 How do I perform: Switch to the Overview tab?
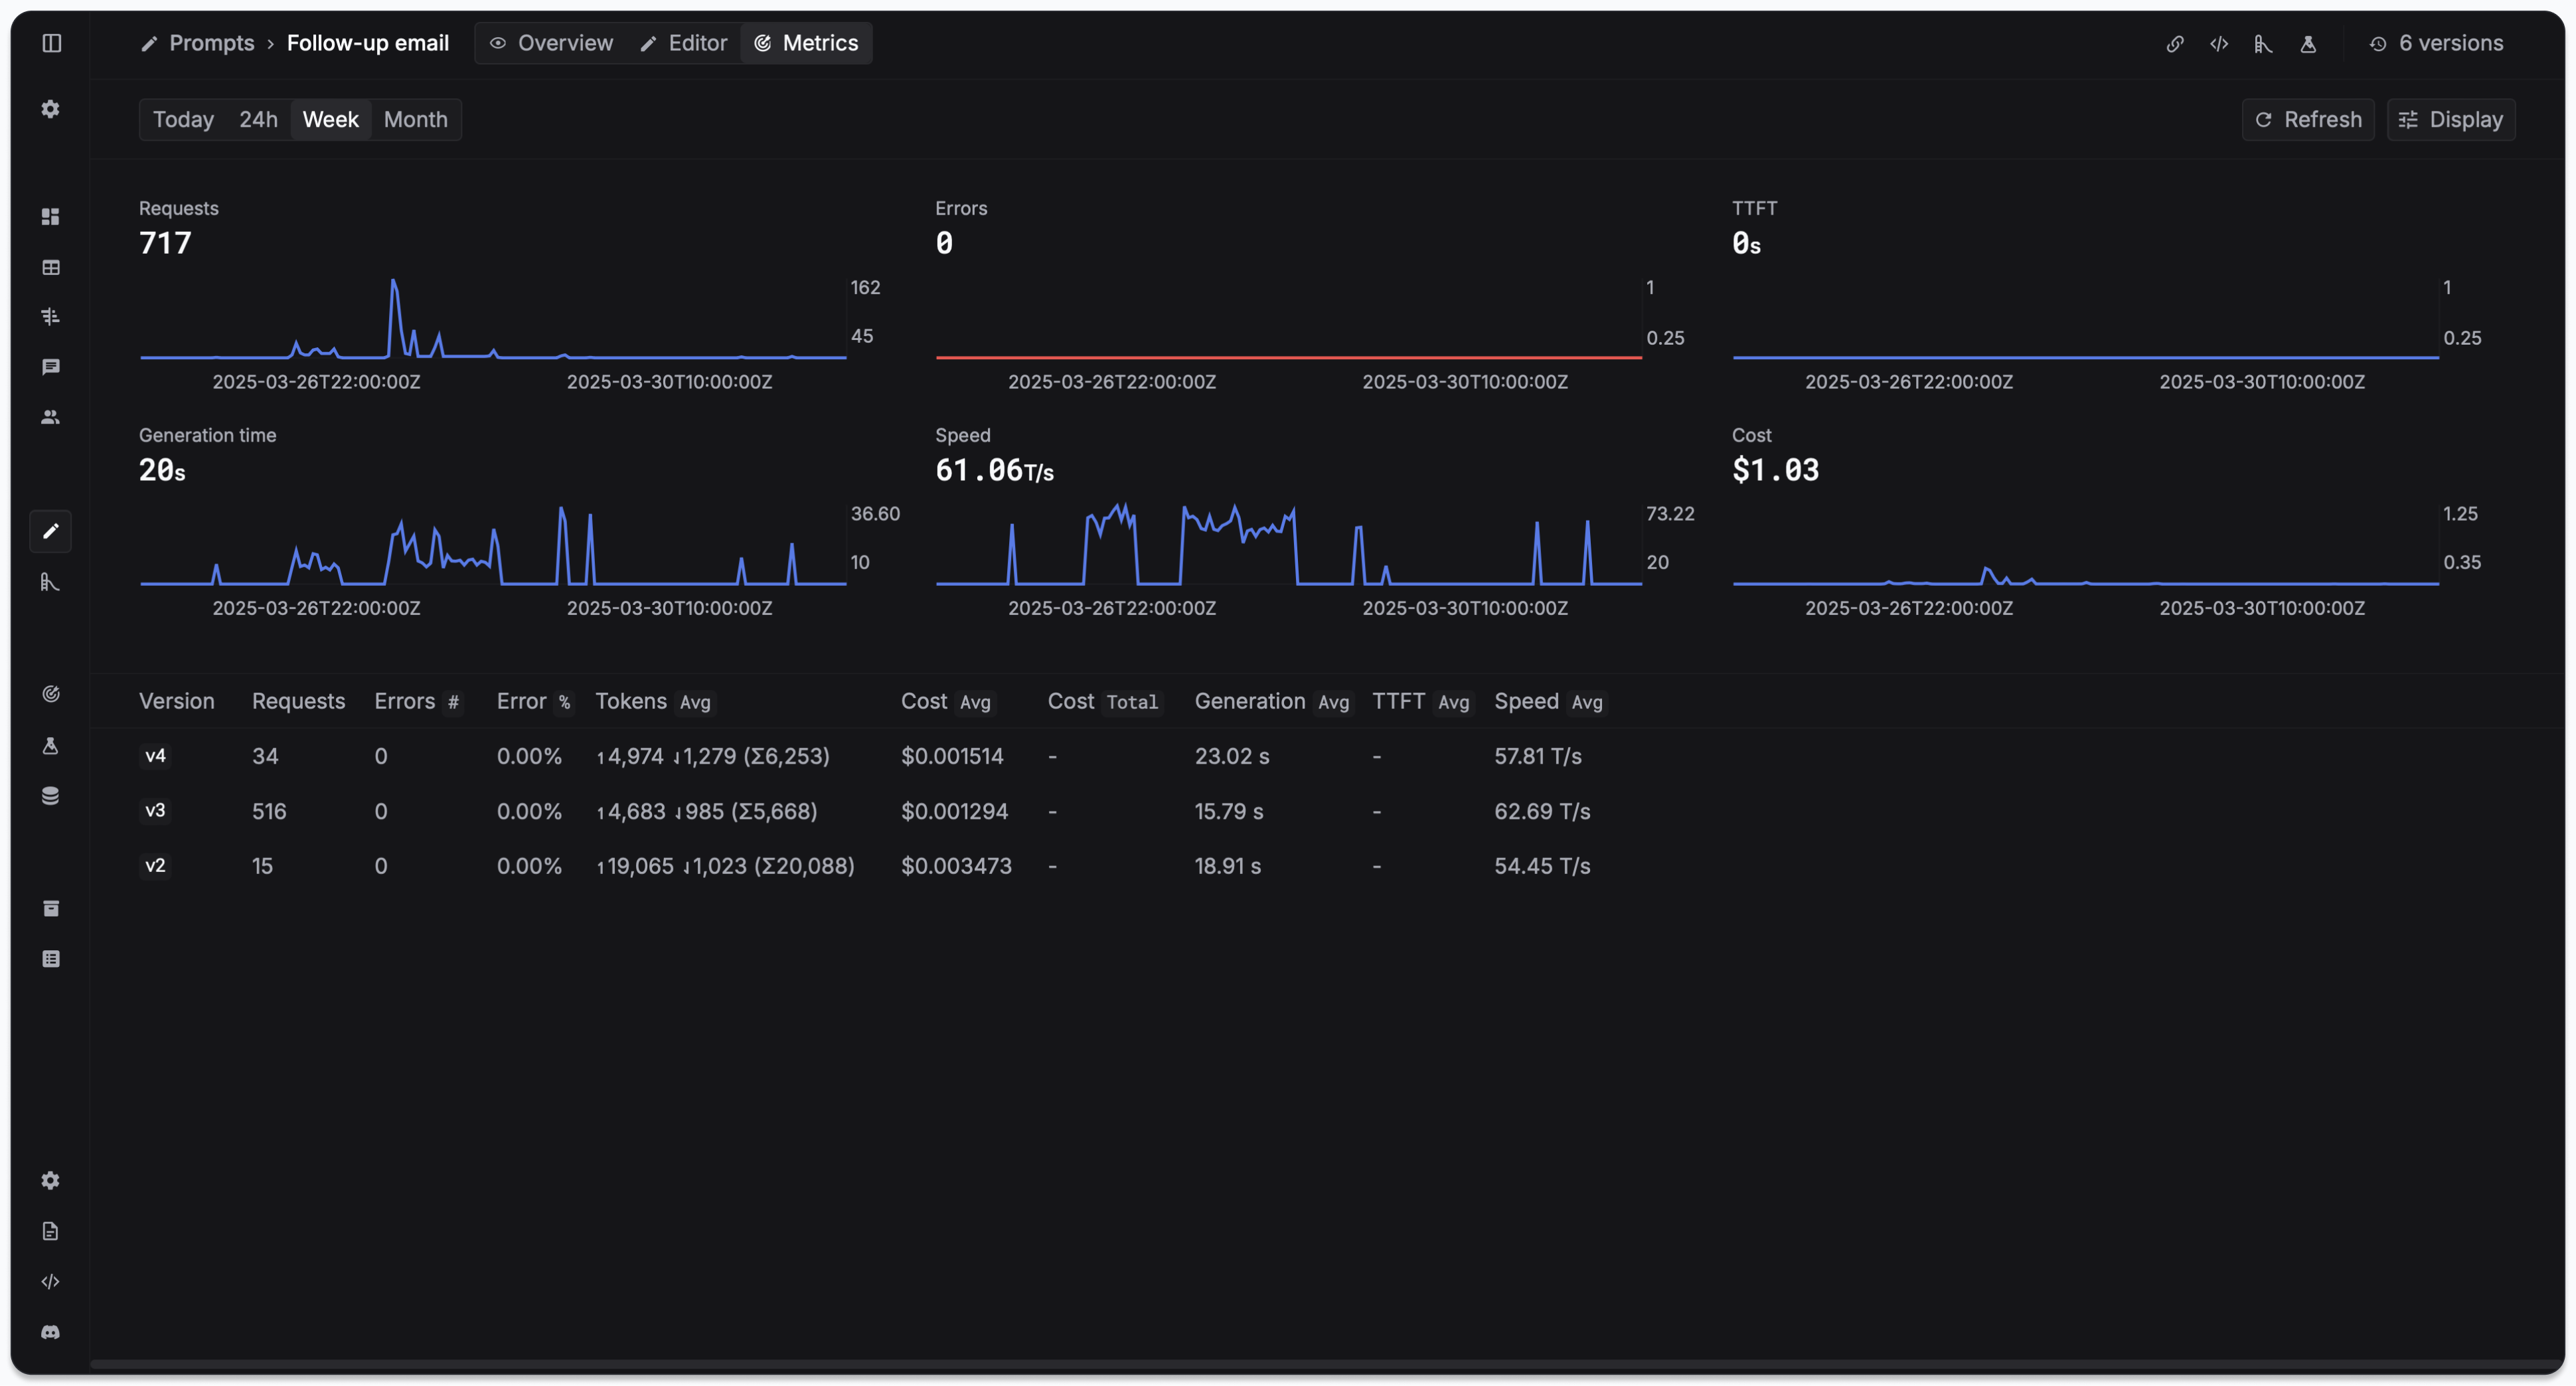pyautogui.click(x=551, y=43)
